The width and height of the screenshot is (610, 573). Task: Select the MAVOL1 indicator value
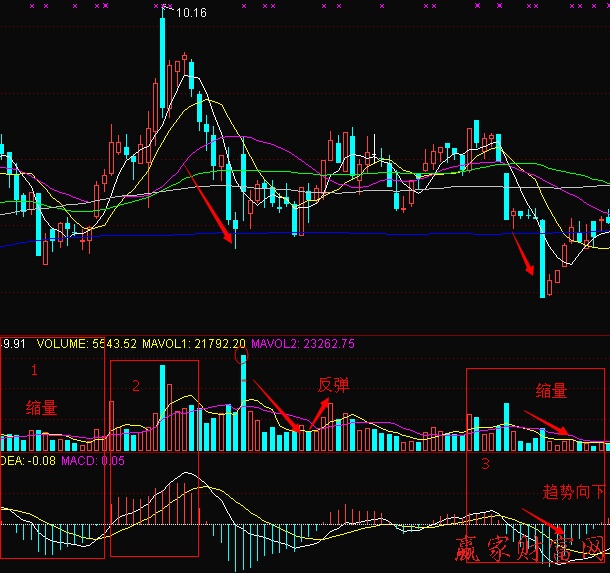tap(182, 343)
